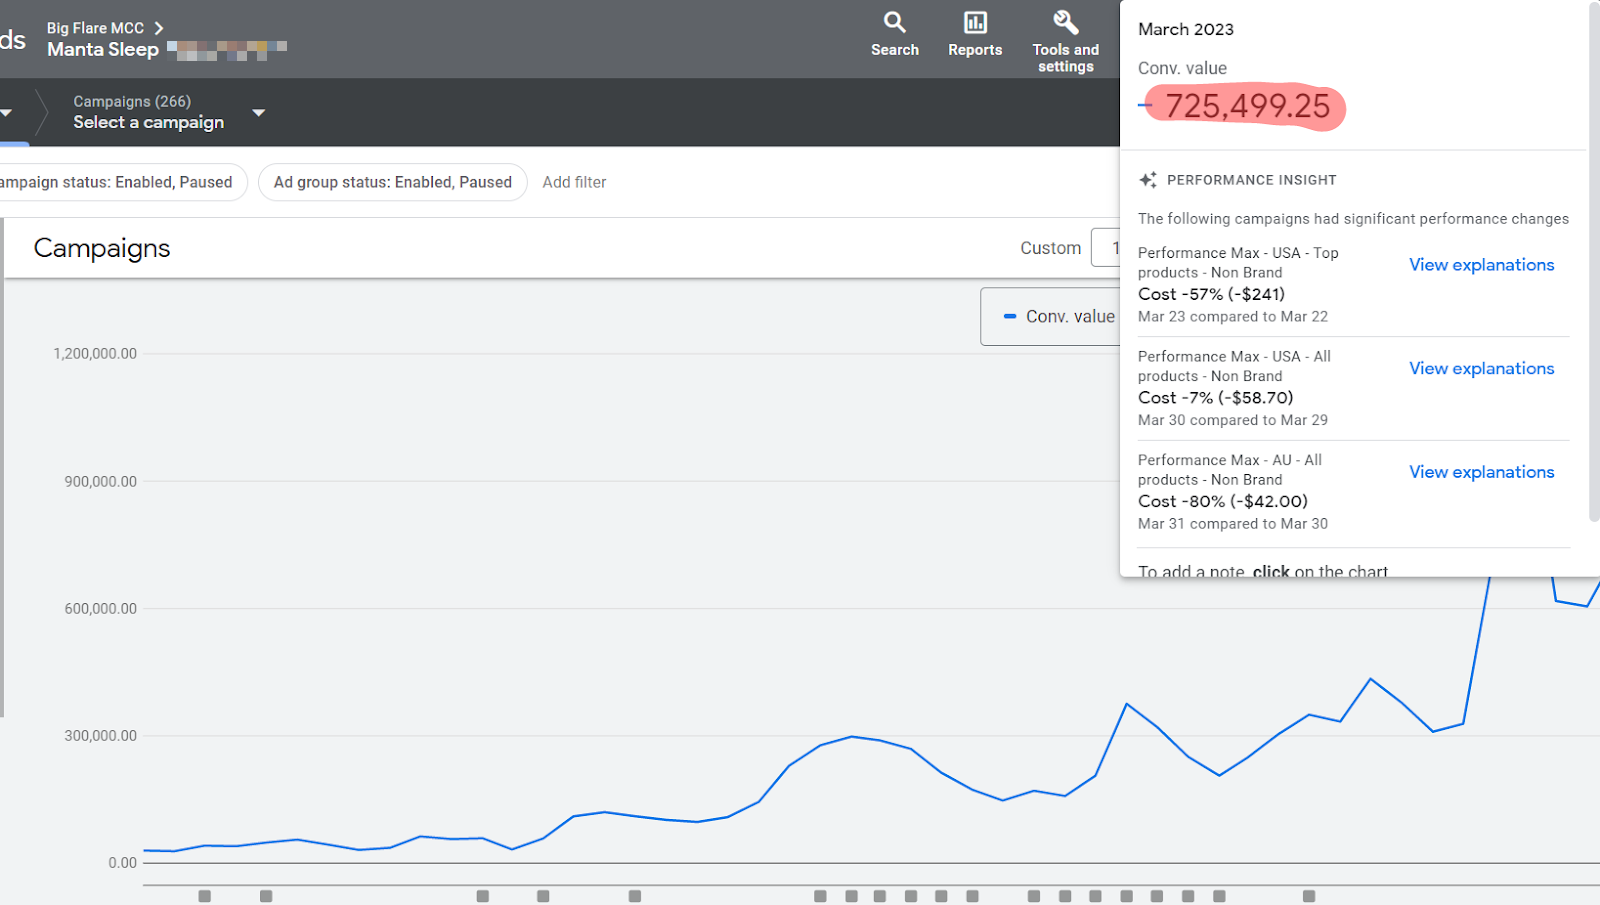Click the Manta Sleep account name
The height and width of the screenshot is (905, 1600).
(103, 49)
